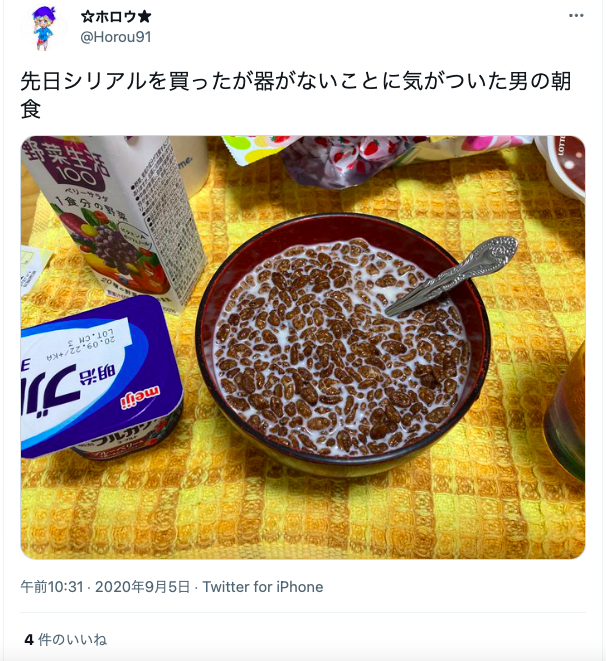Click the silver spoon in the photo
This screenshot has height=661, width=606.
pos(452,276)
